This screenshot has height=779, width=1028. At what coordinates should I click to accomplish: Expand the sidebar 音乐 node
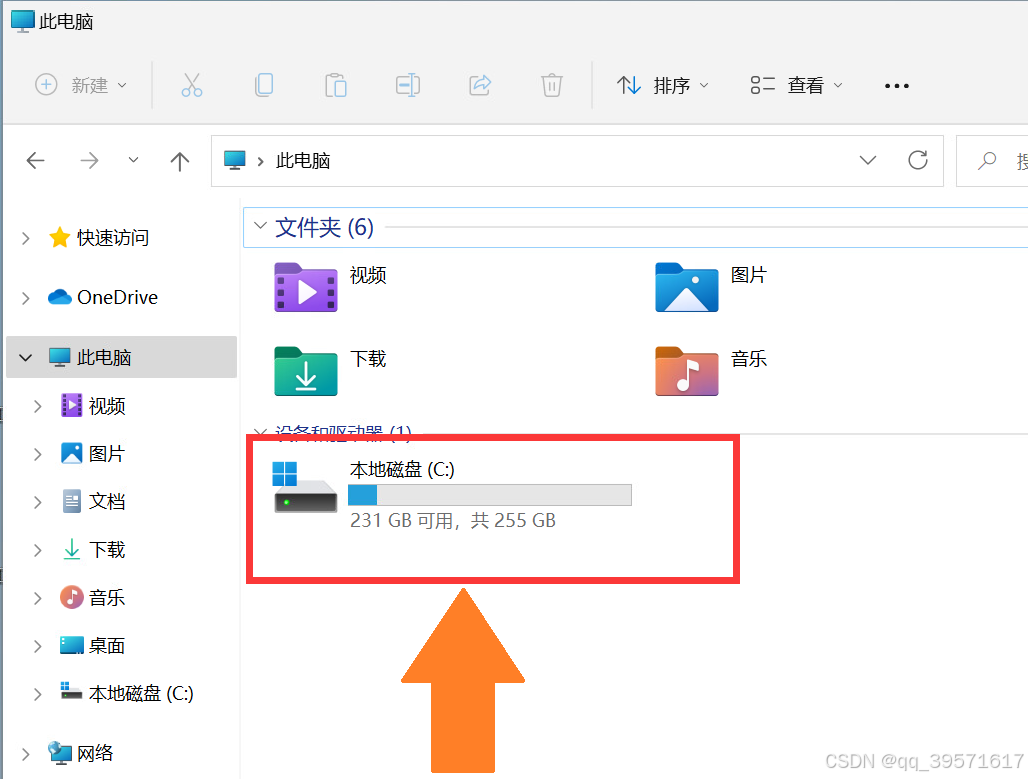click(x=37, y=598)
